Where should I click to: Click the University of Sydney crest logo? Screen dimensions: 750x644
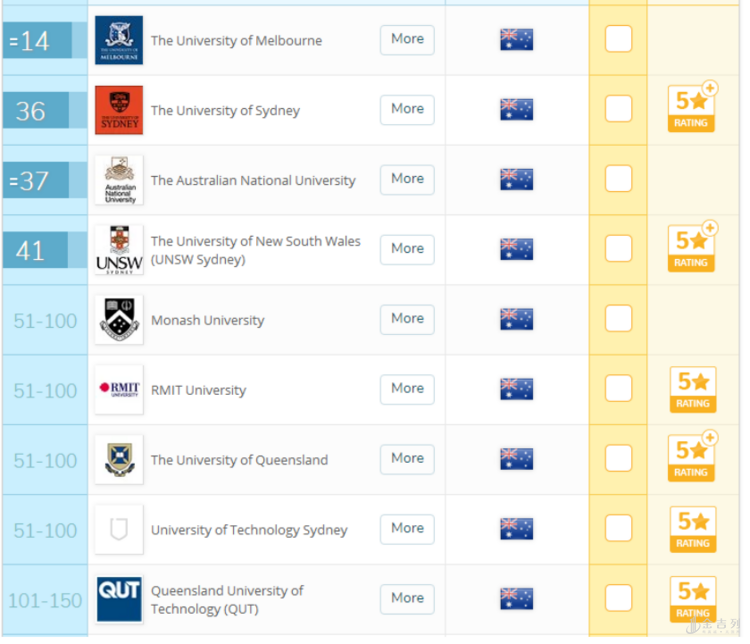119,110
